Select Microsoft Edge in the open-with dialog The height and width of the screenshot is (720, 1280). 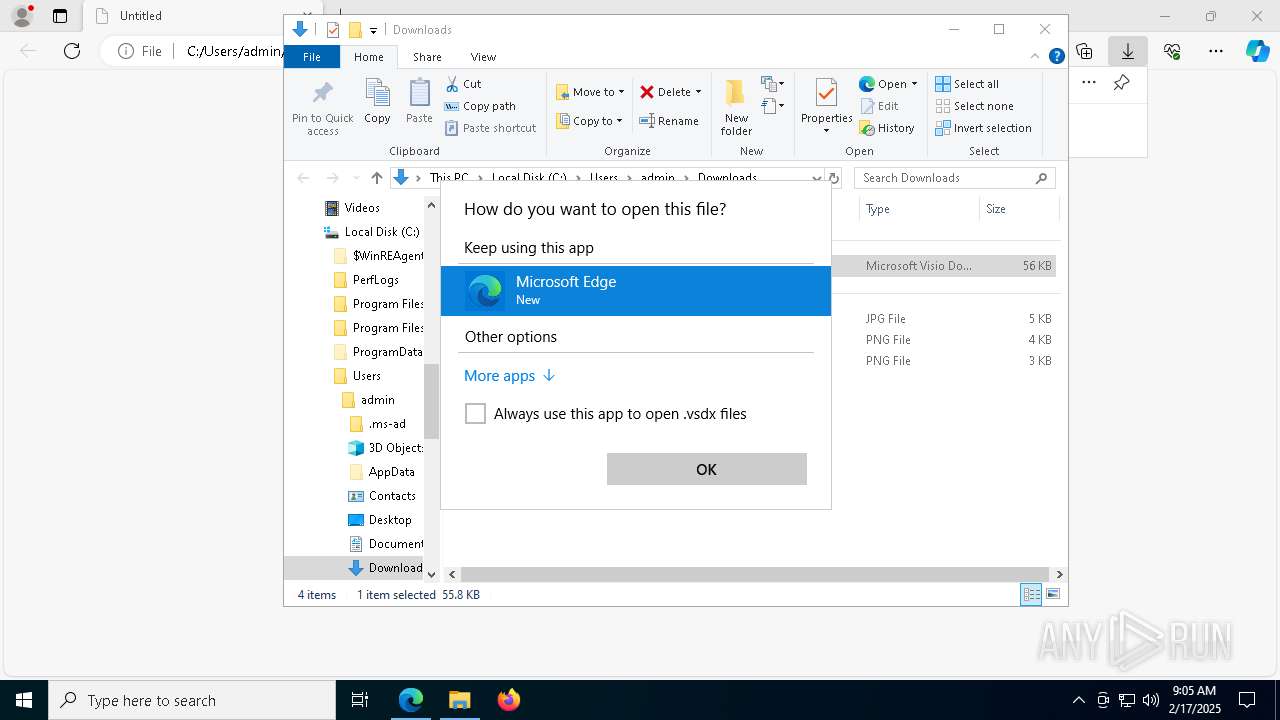point(636,291)
